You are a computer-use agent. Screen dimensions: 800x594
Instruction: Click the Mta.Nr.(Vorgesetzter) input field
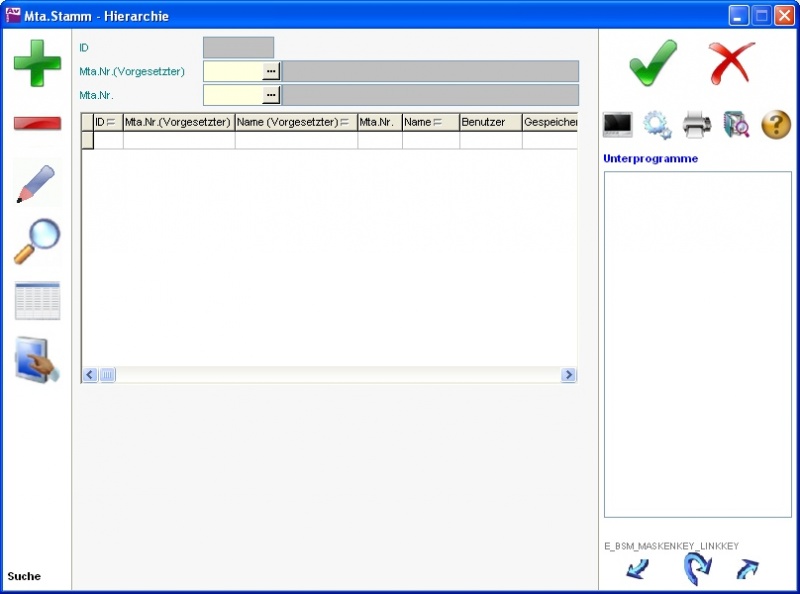[x=233, y=71]
